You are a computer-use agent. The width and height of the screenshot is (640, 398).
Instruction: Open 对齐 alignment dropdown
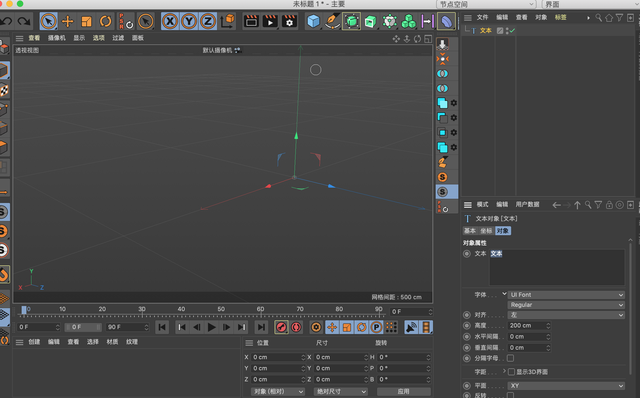(566, 315)
